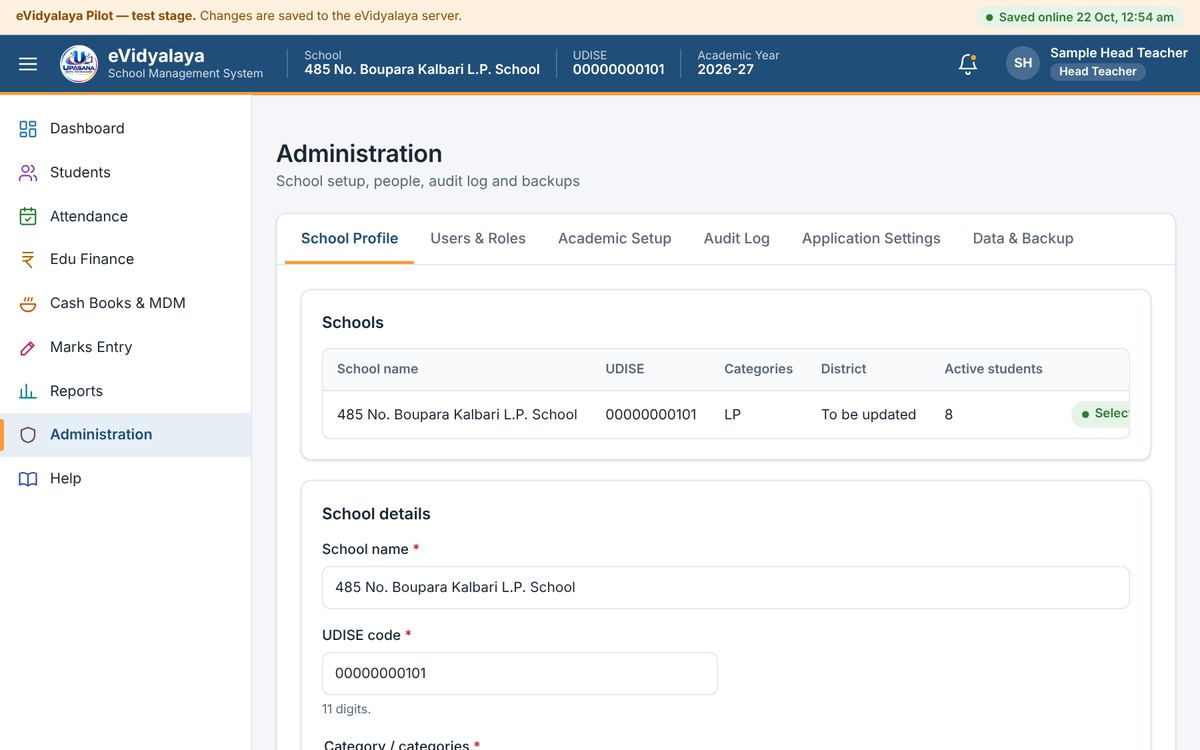Viewport: 1200px width, 750px height.
Task: Click the Marks Entry pencil icon
Action: (x=28, y=348)
